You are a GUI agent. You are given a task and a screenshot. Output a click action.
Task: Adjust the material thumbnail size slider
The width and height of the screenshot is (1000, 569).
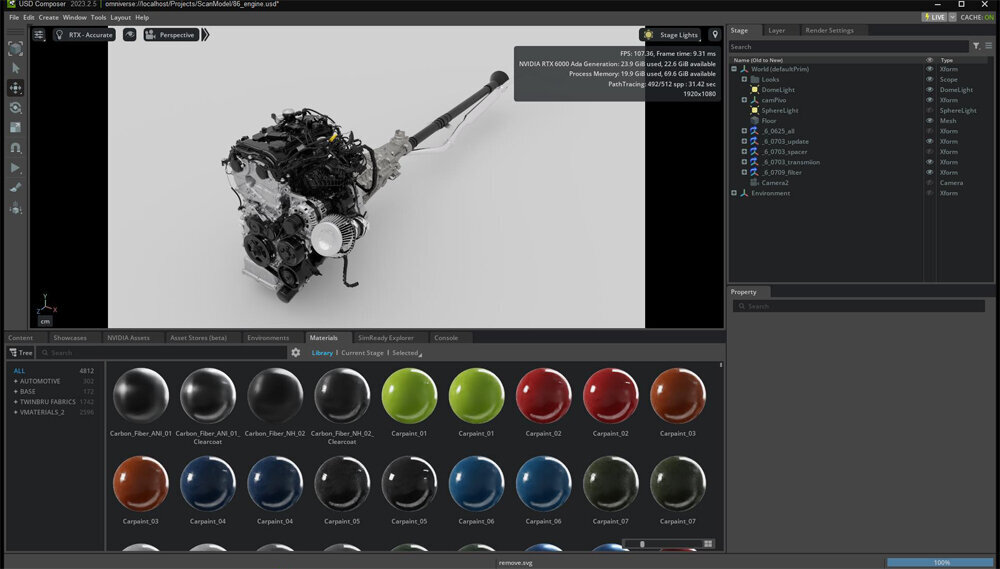pos(643,544)
